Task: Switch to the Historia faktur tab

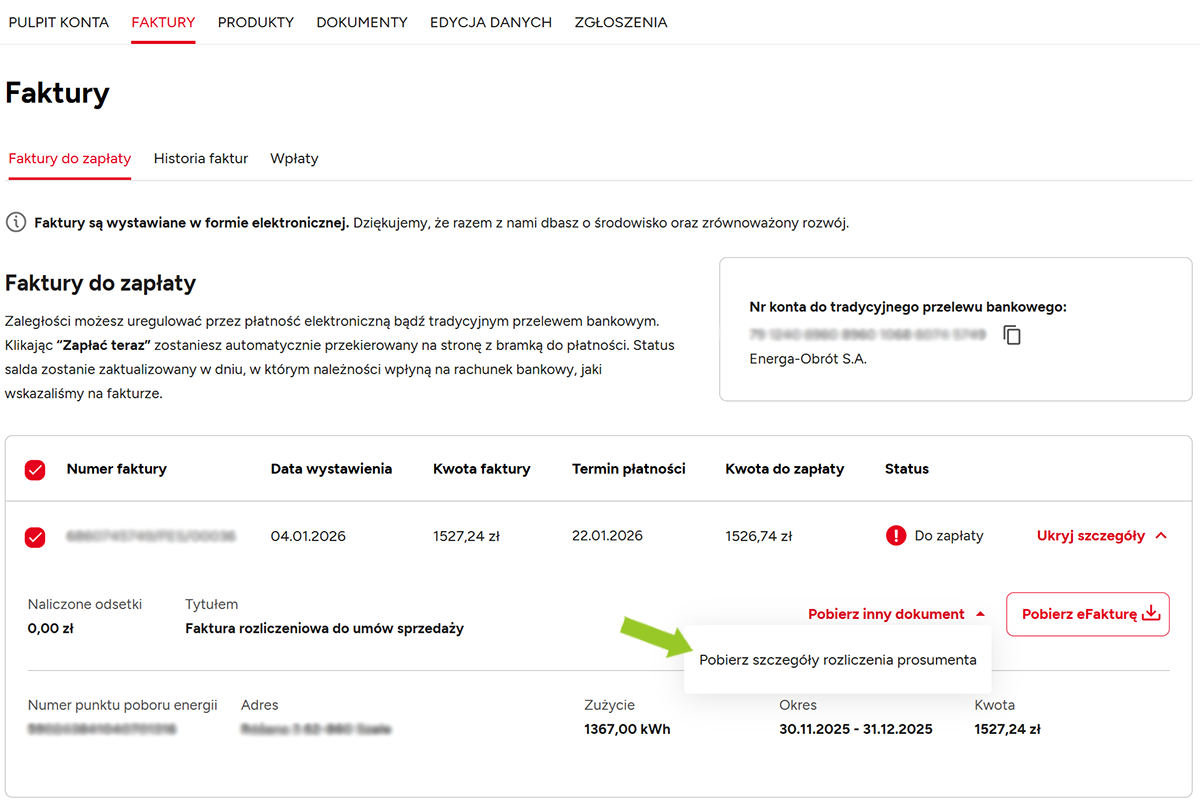Action: (x=201, y=158)
